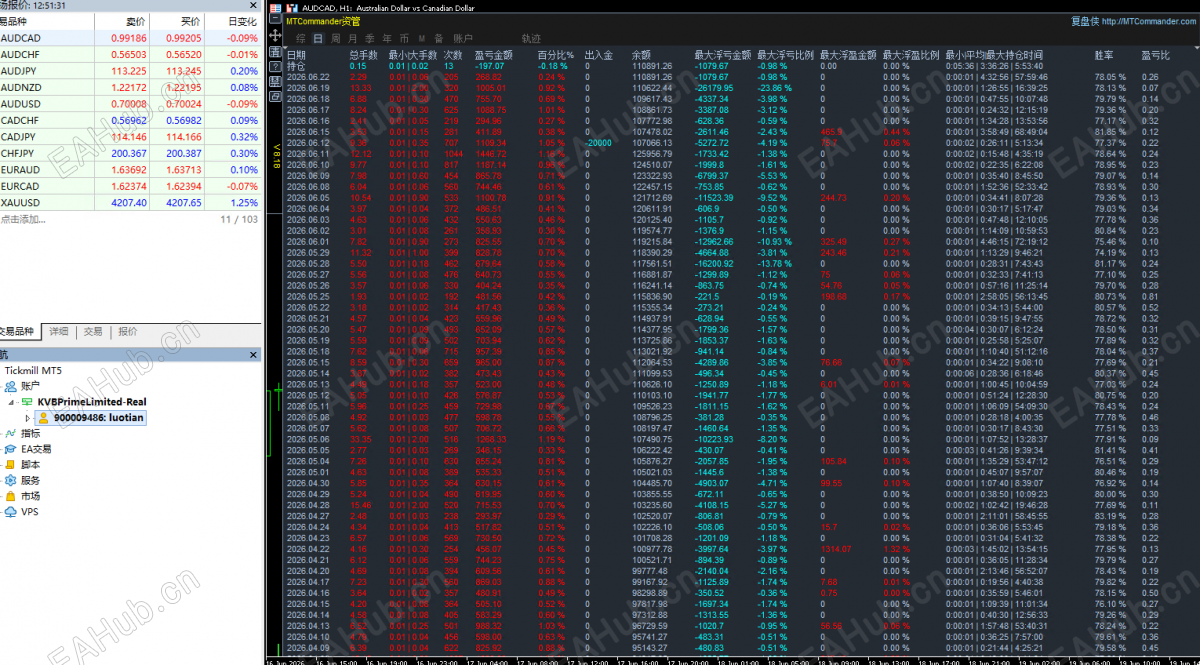Select the 脚本 scripts item

pyautogui.click(x=31, y=464)
